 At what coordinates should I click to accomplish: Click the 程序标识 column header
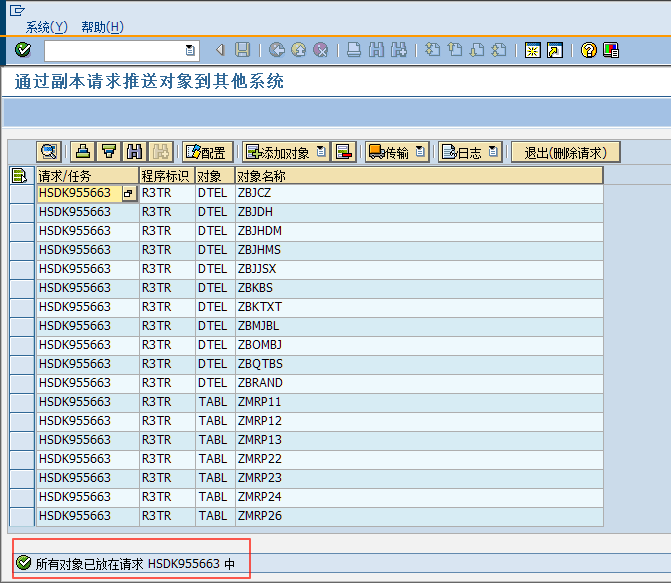coord(167,176)
